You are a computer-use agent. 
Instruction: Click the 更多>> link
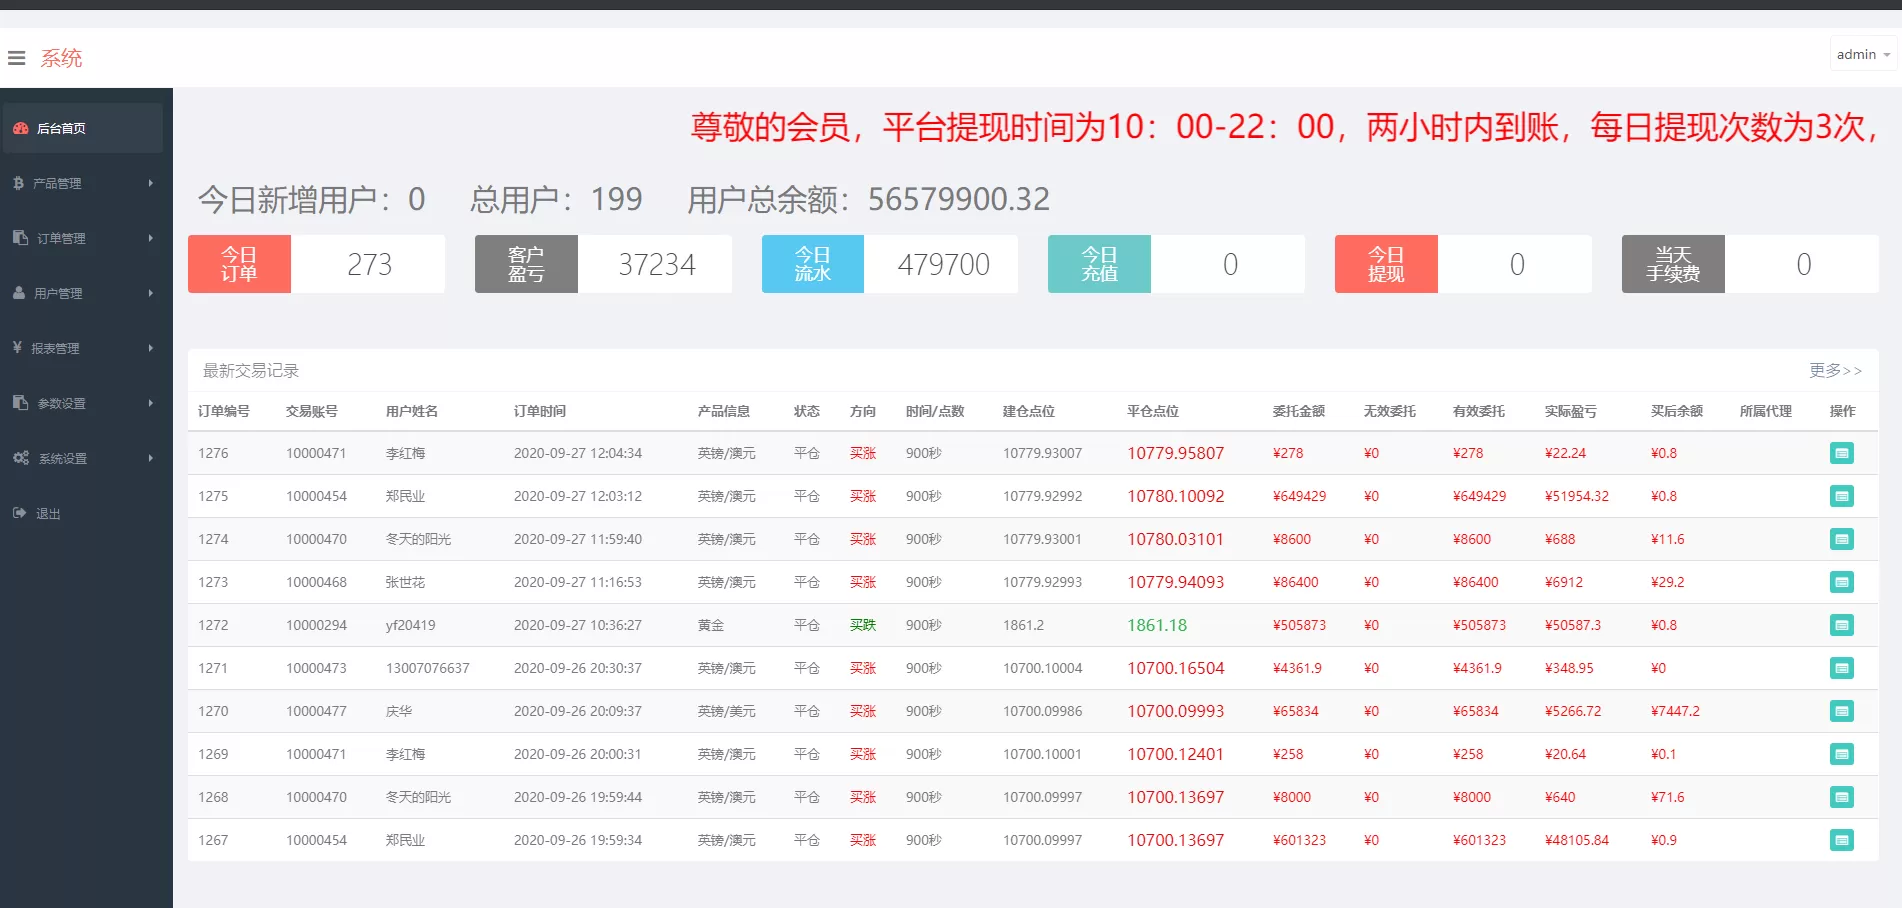pyautogui.click(x=1835, y=370)
